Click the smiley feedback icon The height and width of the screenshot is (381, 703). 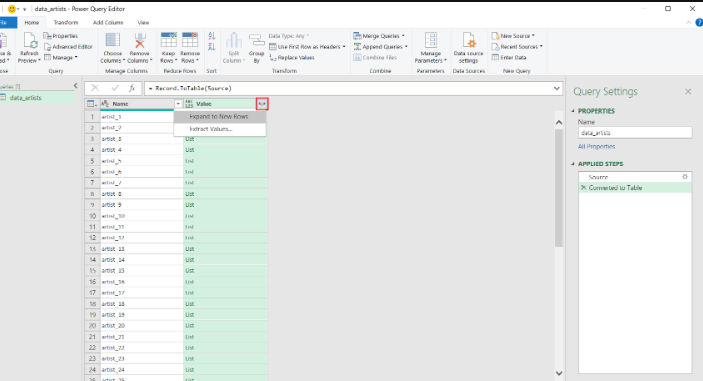coord(12,9)
